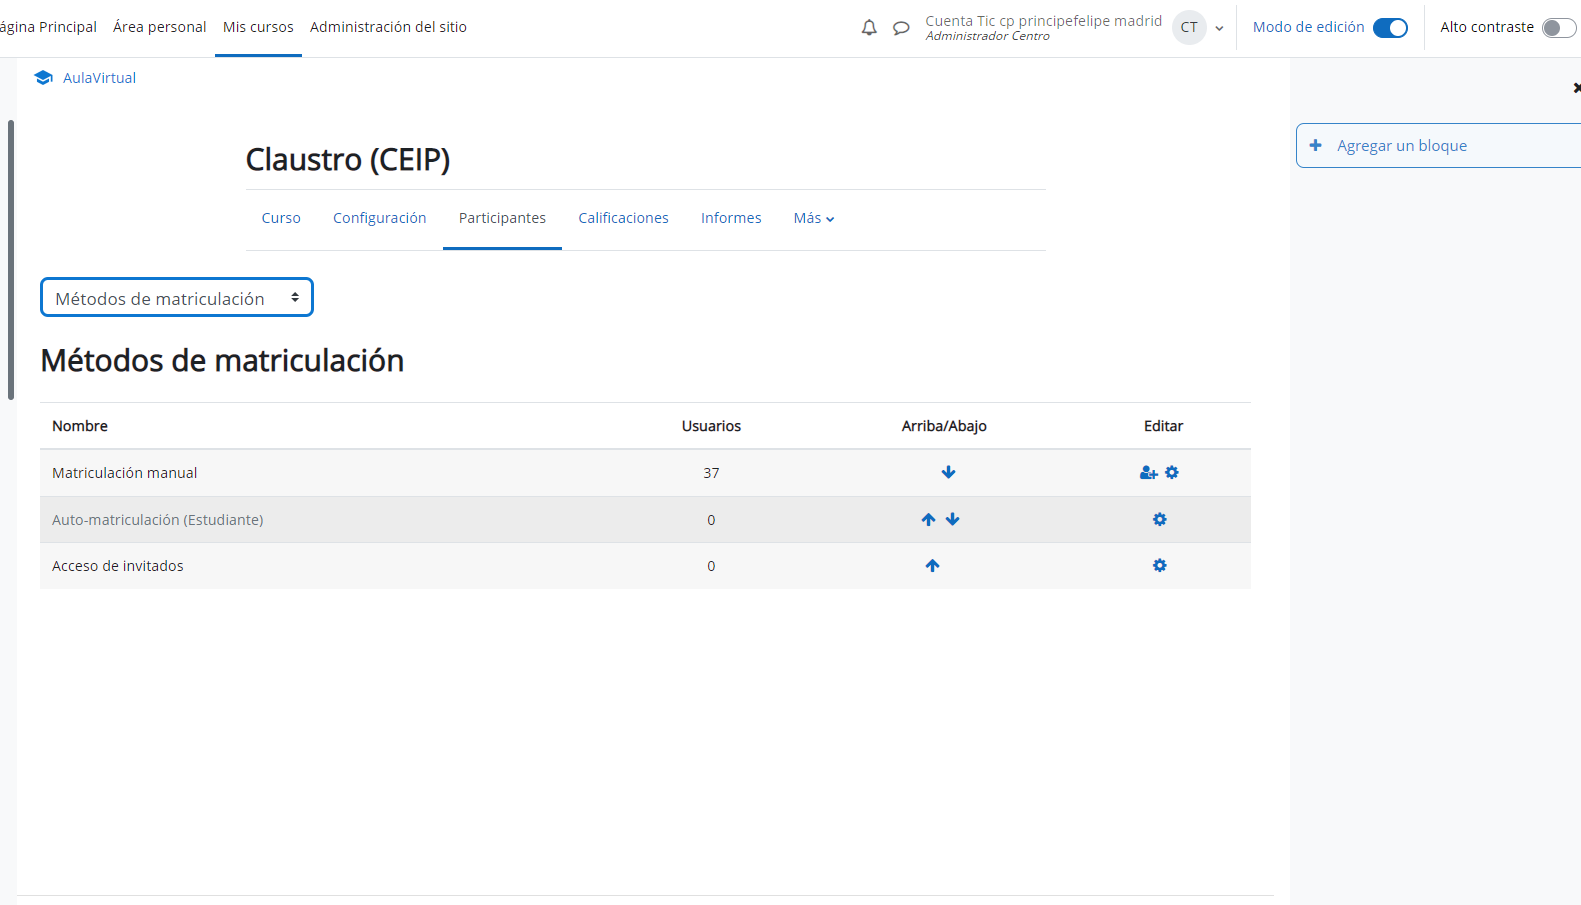The image size is (1581, 905).
Task: Open settings gear for Auto-matriculación (Estudiante)
Action: click(1160, 519)
